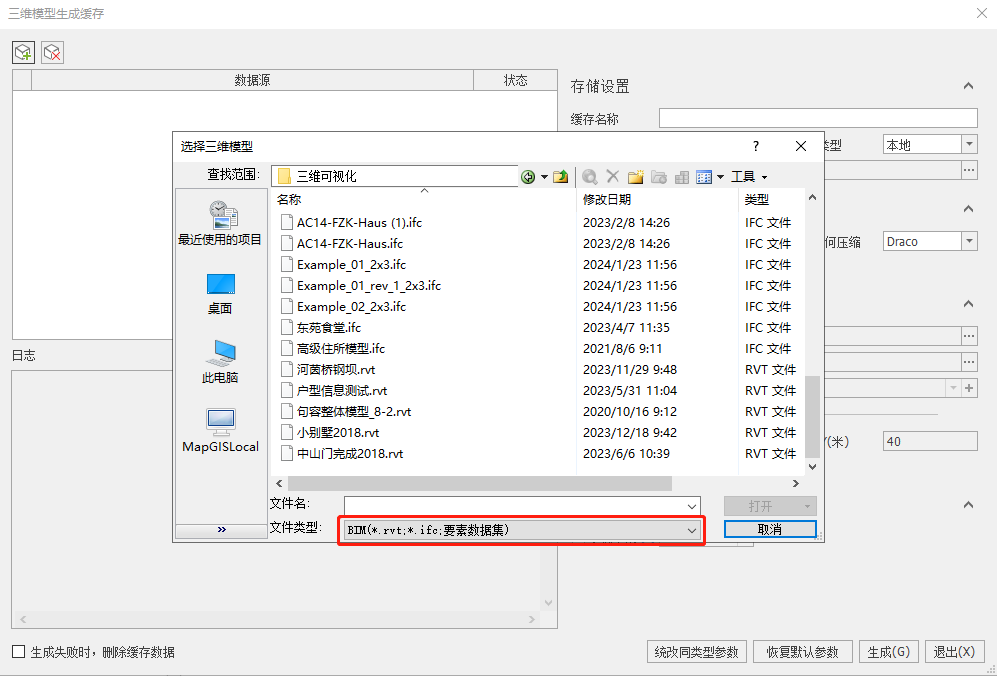The height and width of the screenshot is (676, 997).
Task: Select Desktop (桌面) in the places sidebar
Action: click(x=220, y=293)
